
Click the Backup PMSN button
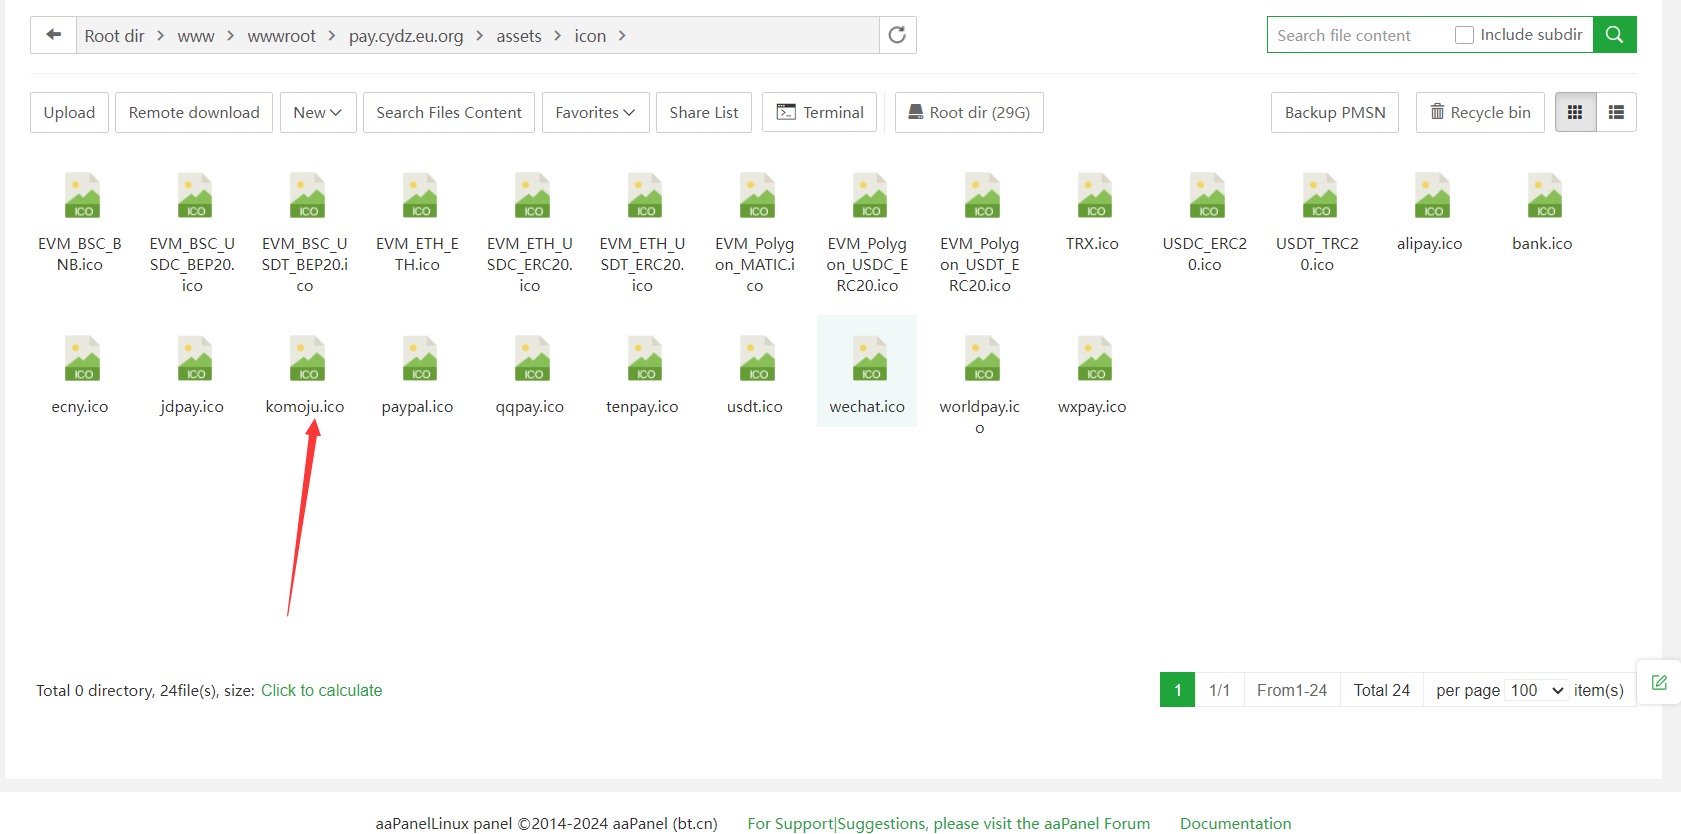coord(1335,112)
